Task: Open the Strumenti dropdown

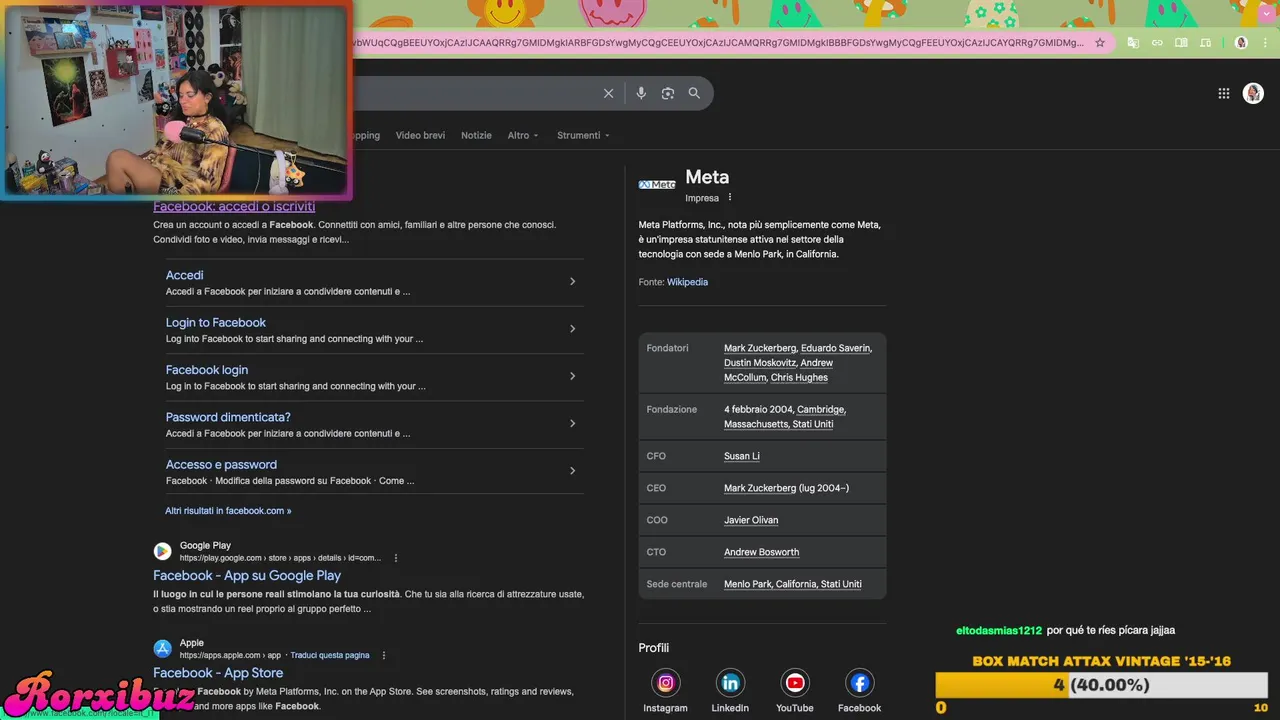Action: [x=583, y=135]
